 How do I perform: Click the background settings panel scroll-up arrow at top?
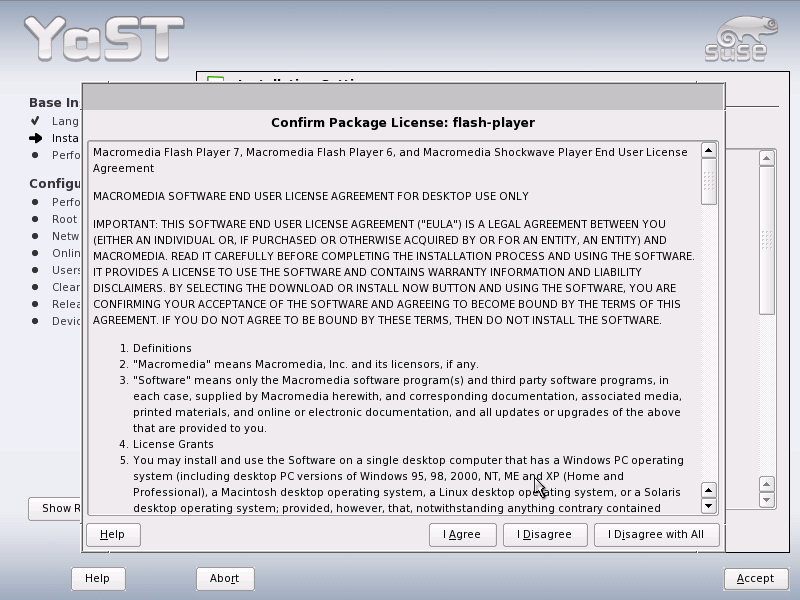pos(766,158)
